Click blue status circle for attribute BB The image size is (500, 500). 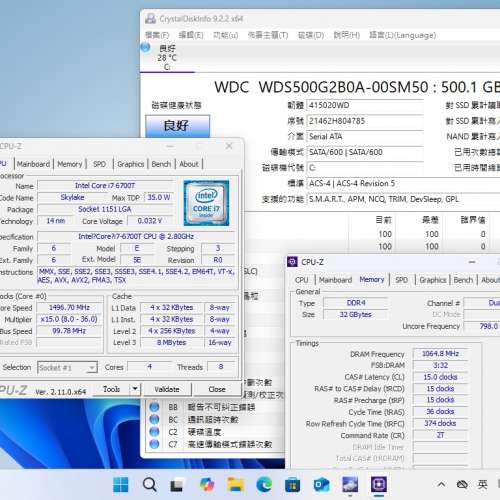(x=154, y=407)
